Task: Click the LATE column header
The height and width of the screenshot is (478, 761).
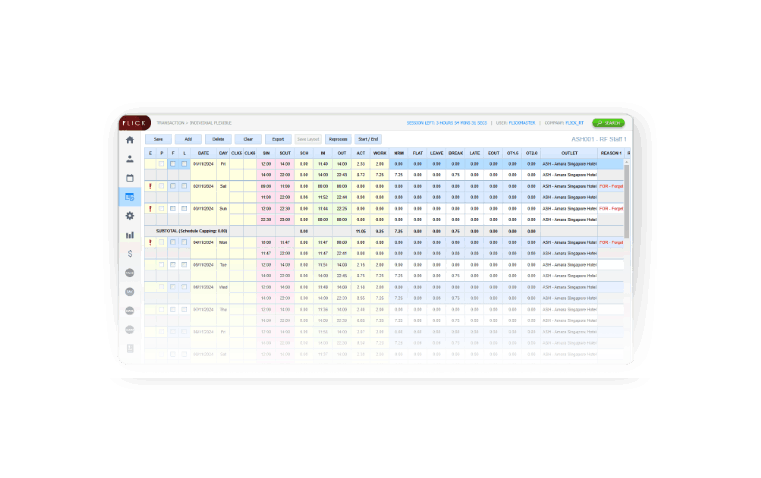Action: point(474,153)
